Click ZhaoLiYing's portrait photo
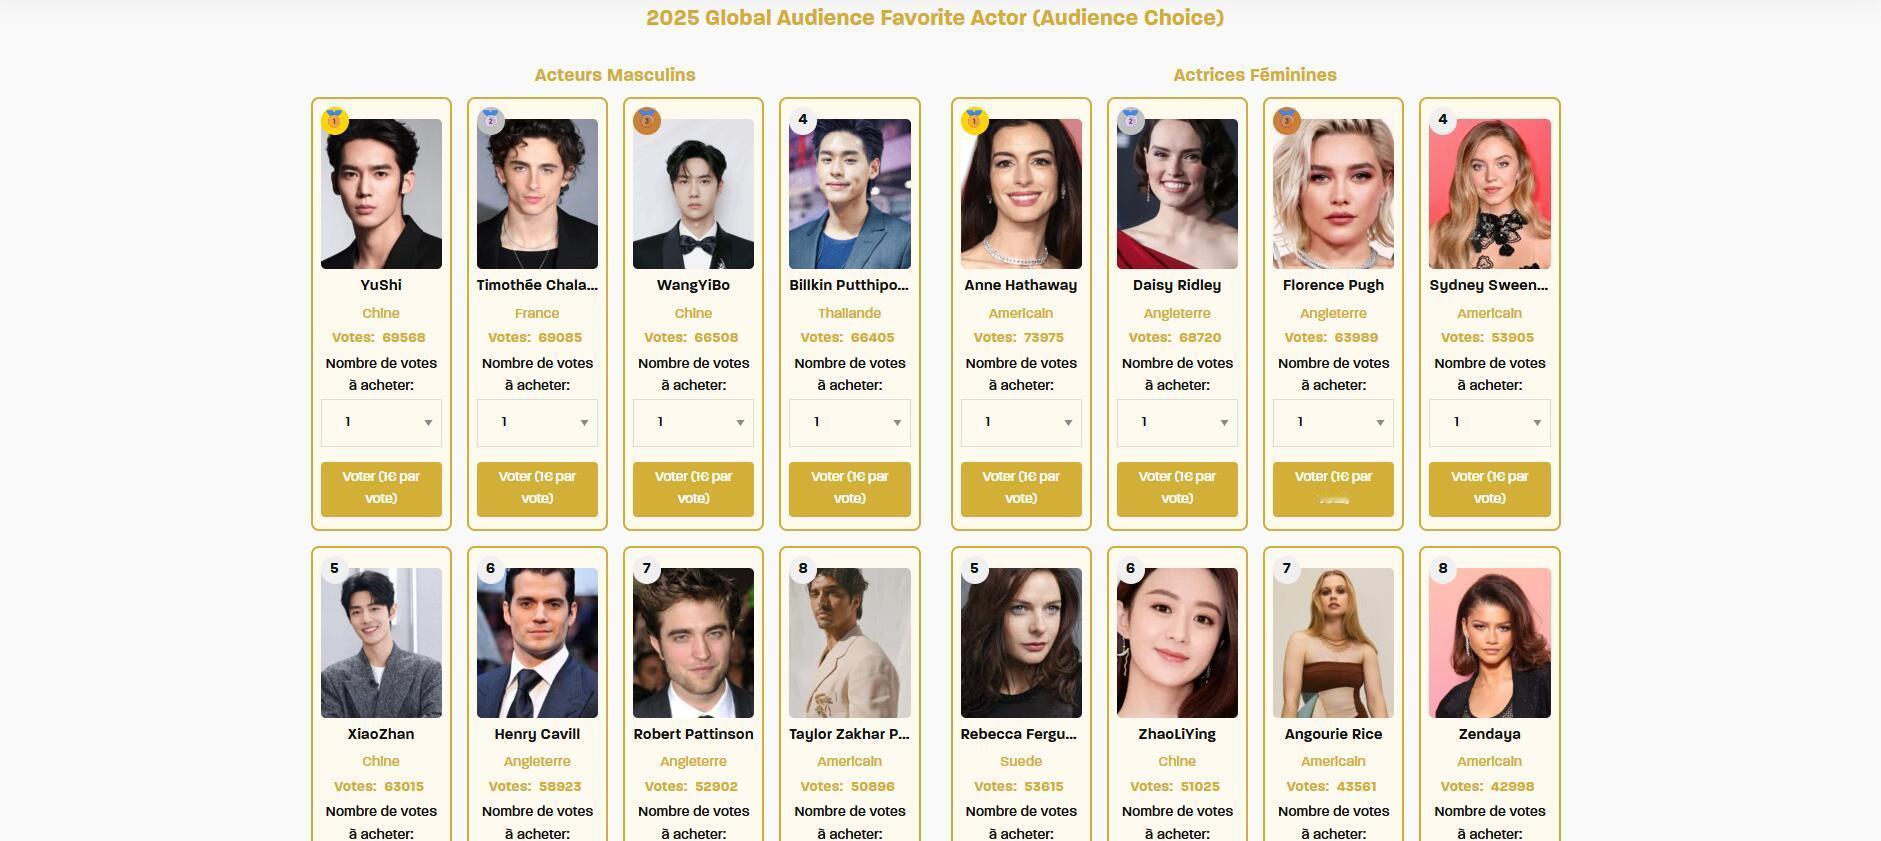 [x=1177, y=643]
